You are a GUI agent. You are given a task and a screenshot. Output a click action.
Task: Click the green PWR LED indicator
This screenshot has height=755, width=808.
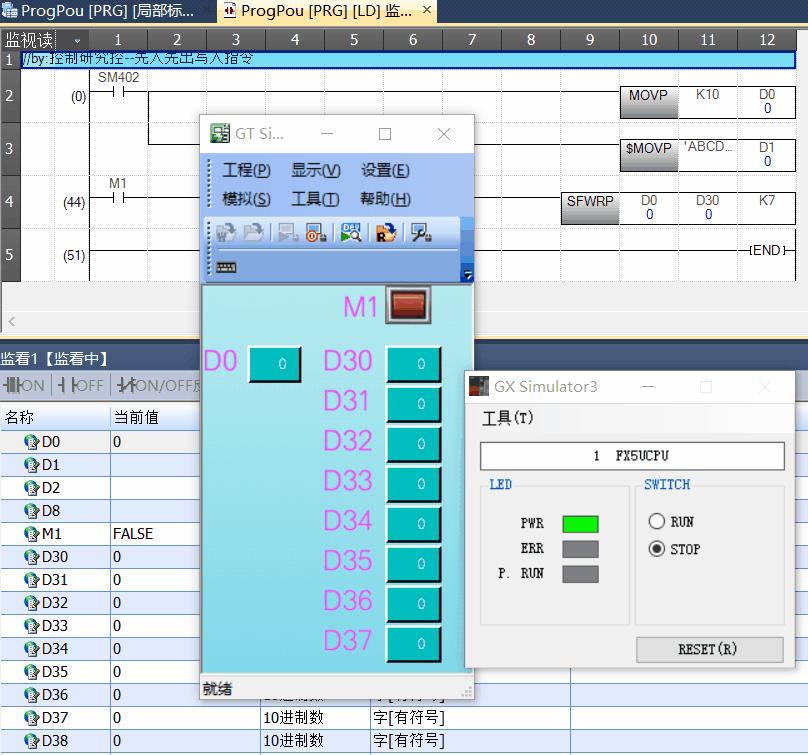pyautogui.click(x=580, y=523)
